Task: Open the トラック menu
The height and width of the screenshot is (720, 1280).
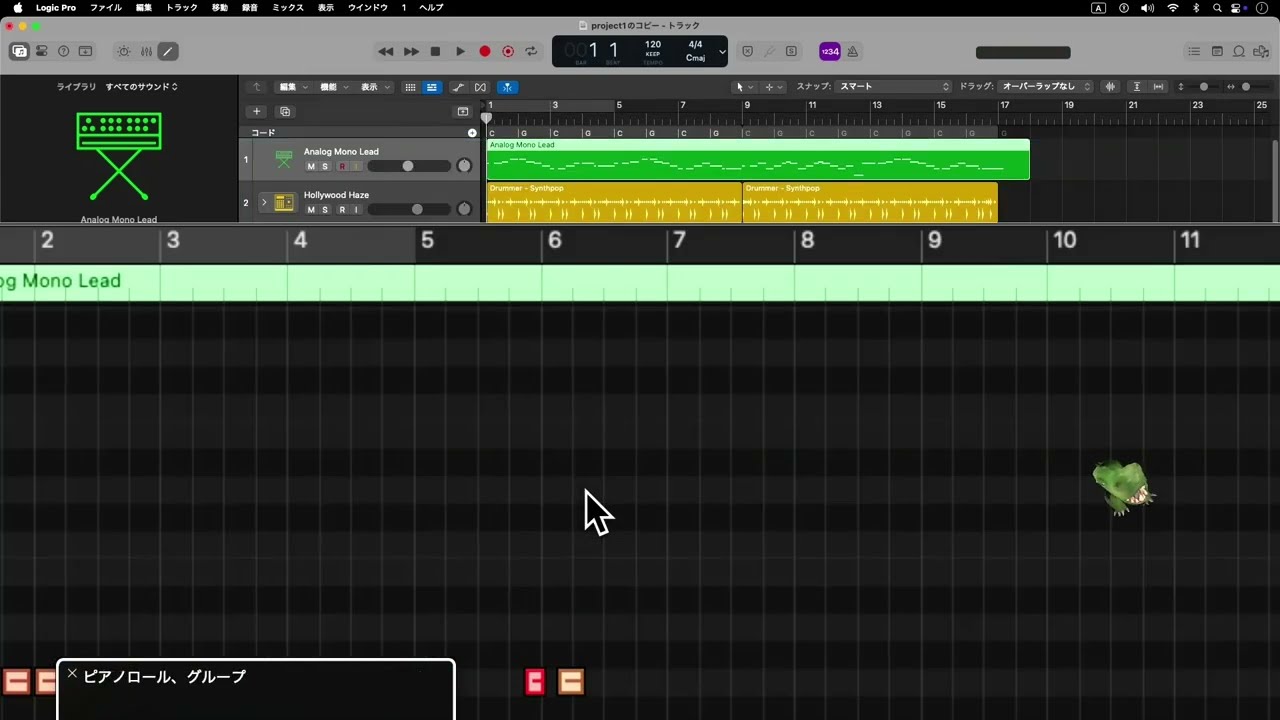Action: coord(182,7)
